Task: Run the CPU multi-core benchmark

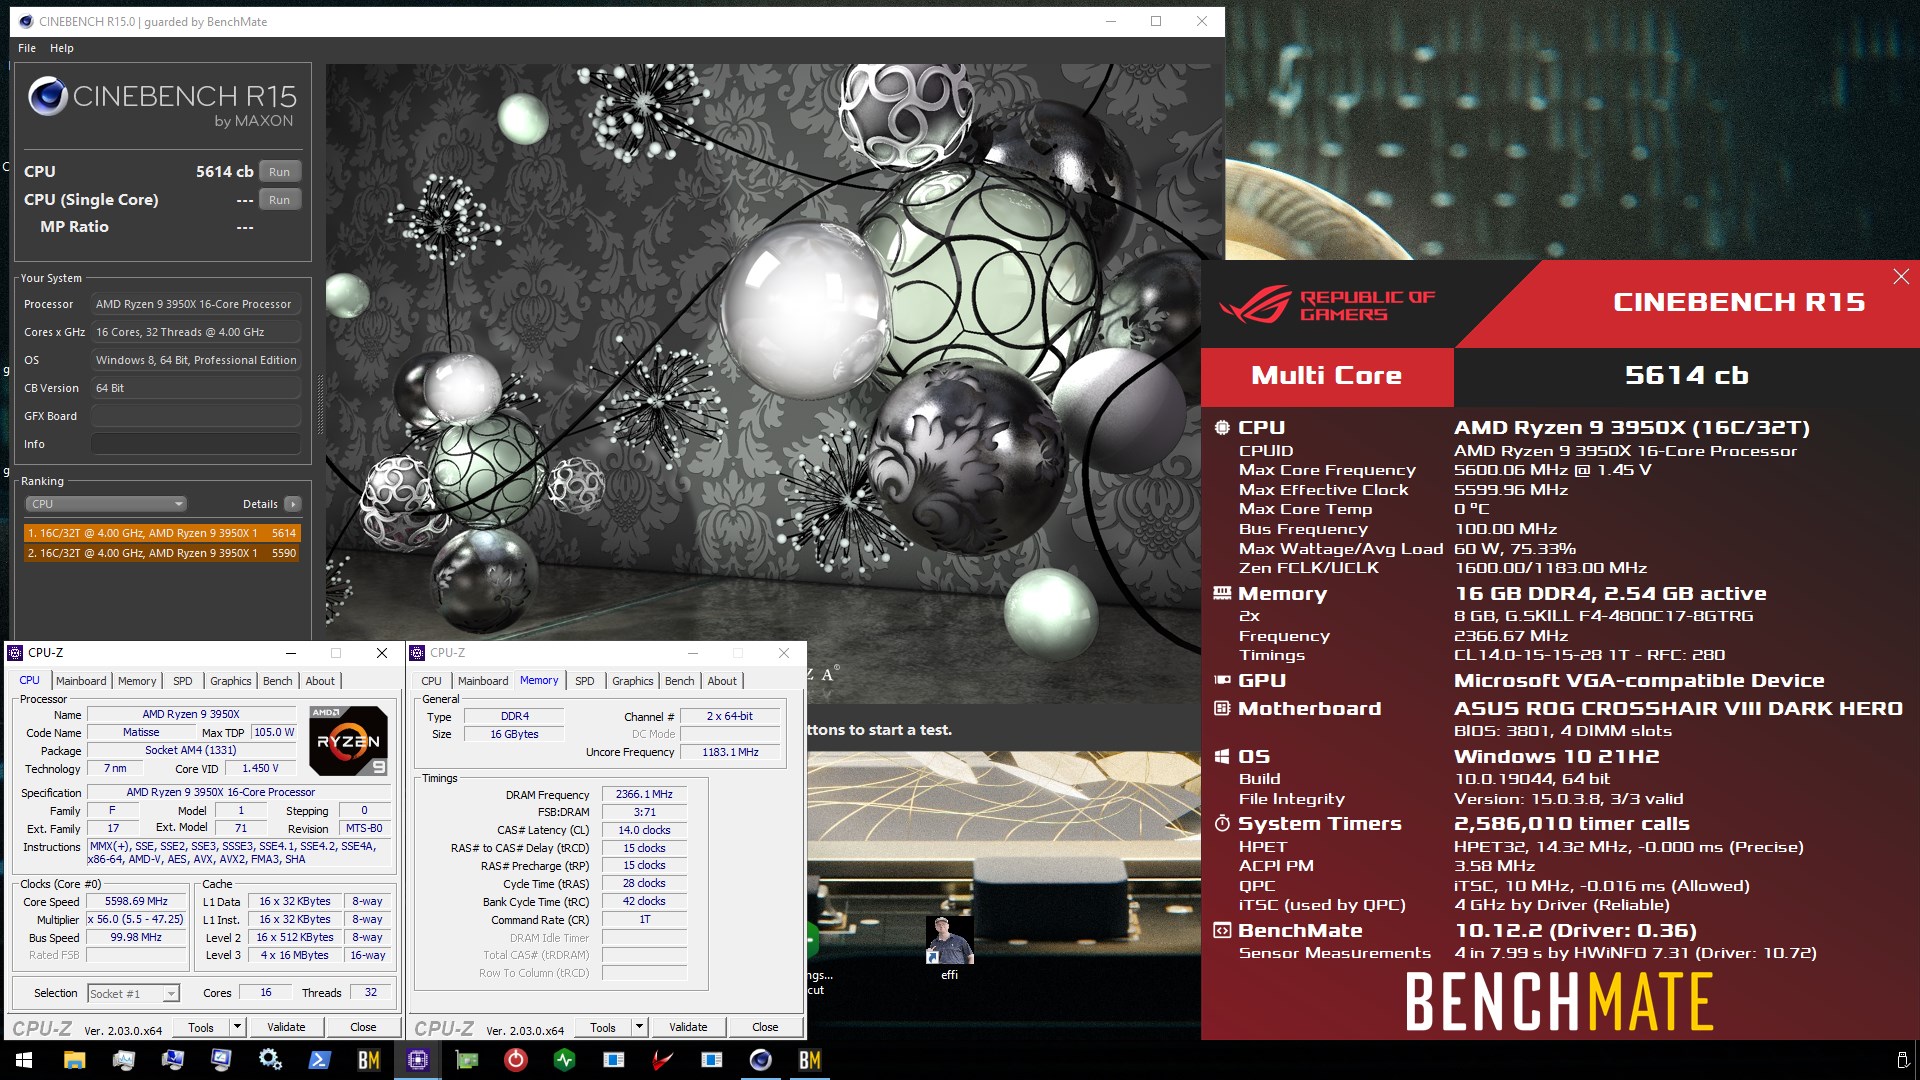Action: coord(280,172)
